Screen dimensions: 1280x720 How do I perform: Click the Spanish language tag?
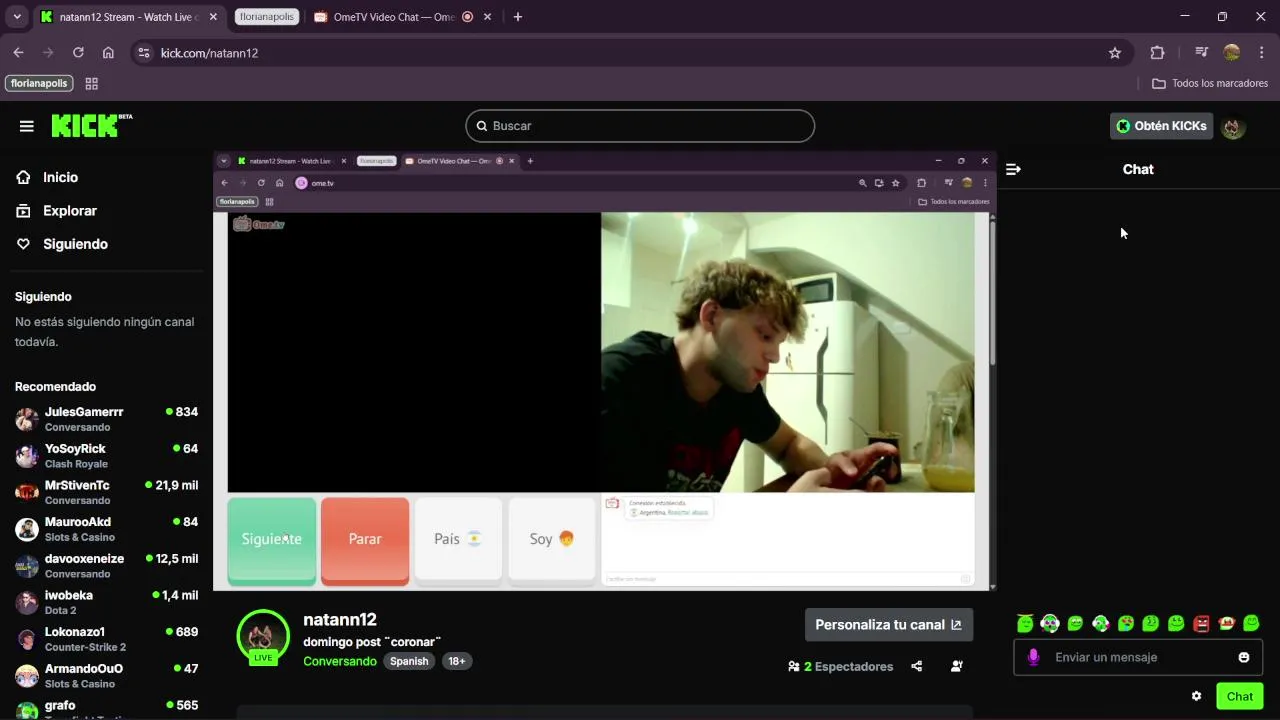tap(409, 661)
